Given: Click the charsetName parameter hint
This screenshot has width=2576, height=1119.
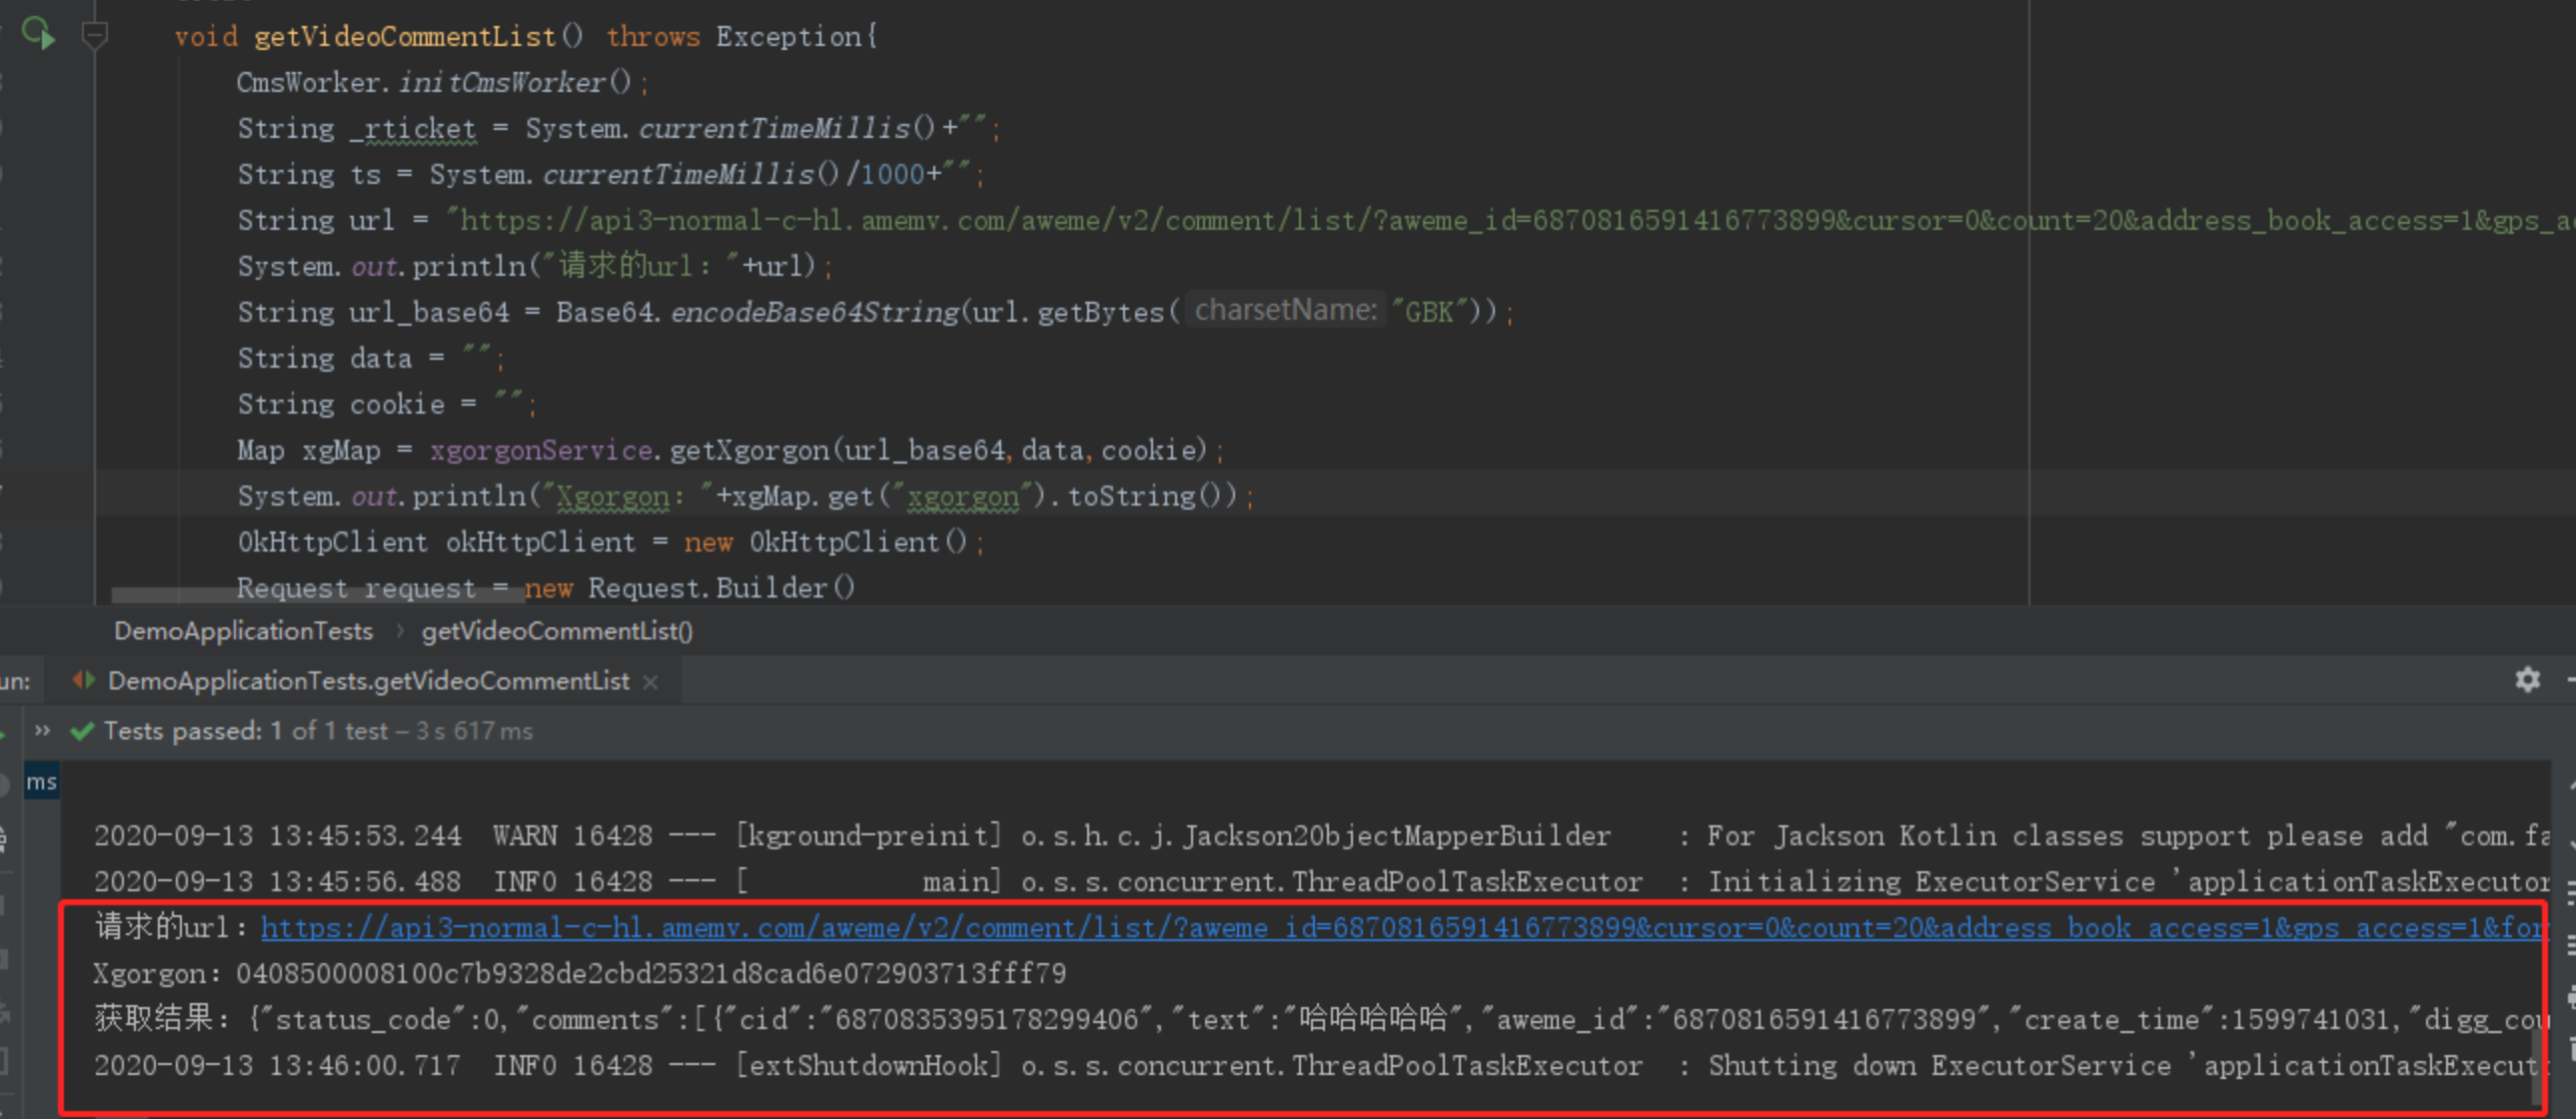Looking at the screenshot, I should 1285,311.
